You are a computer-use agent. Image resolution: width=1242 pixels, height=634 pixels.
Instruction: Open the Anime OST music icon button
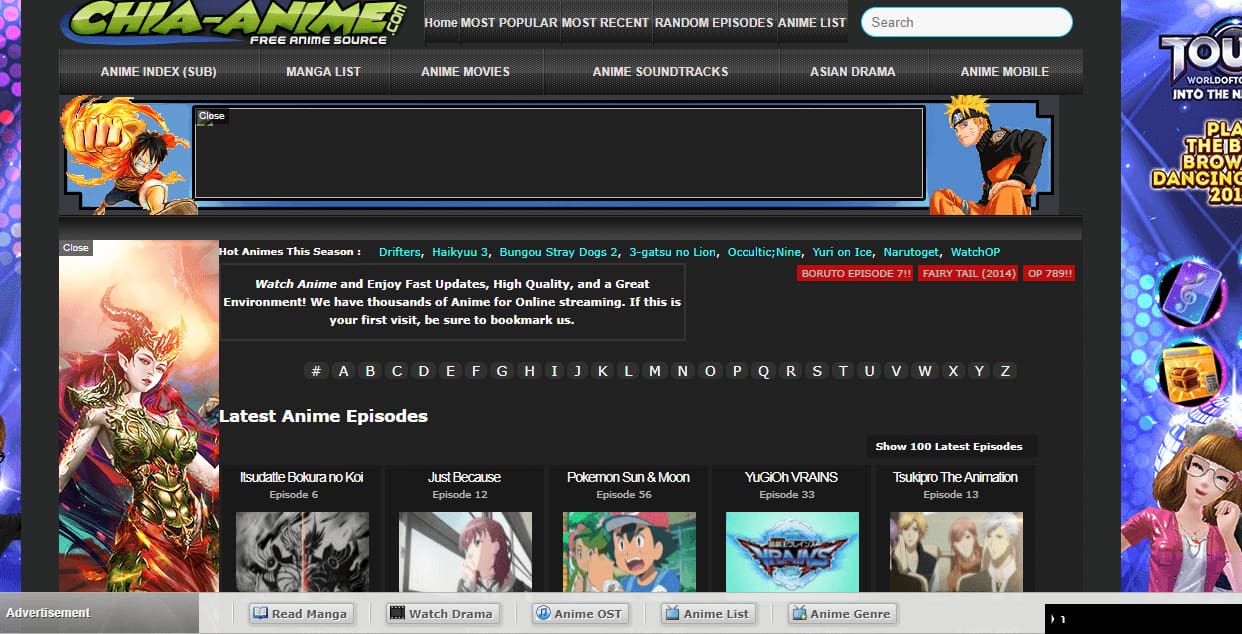click(579, 614)
